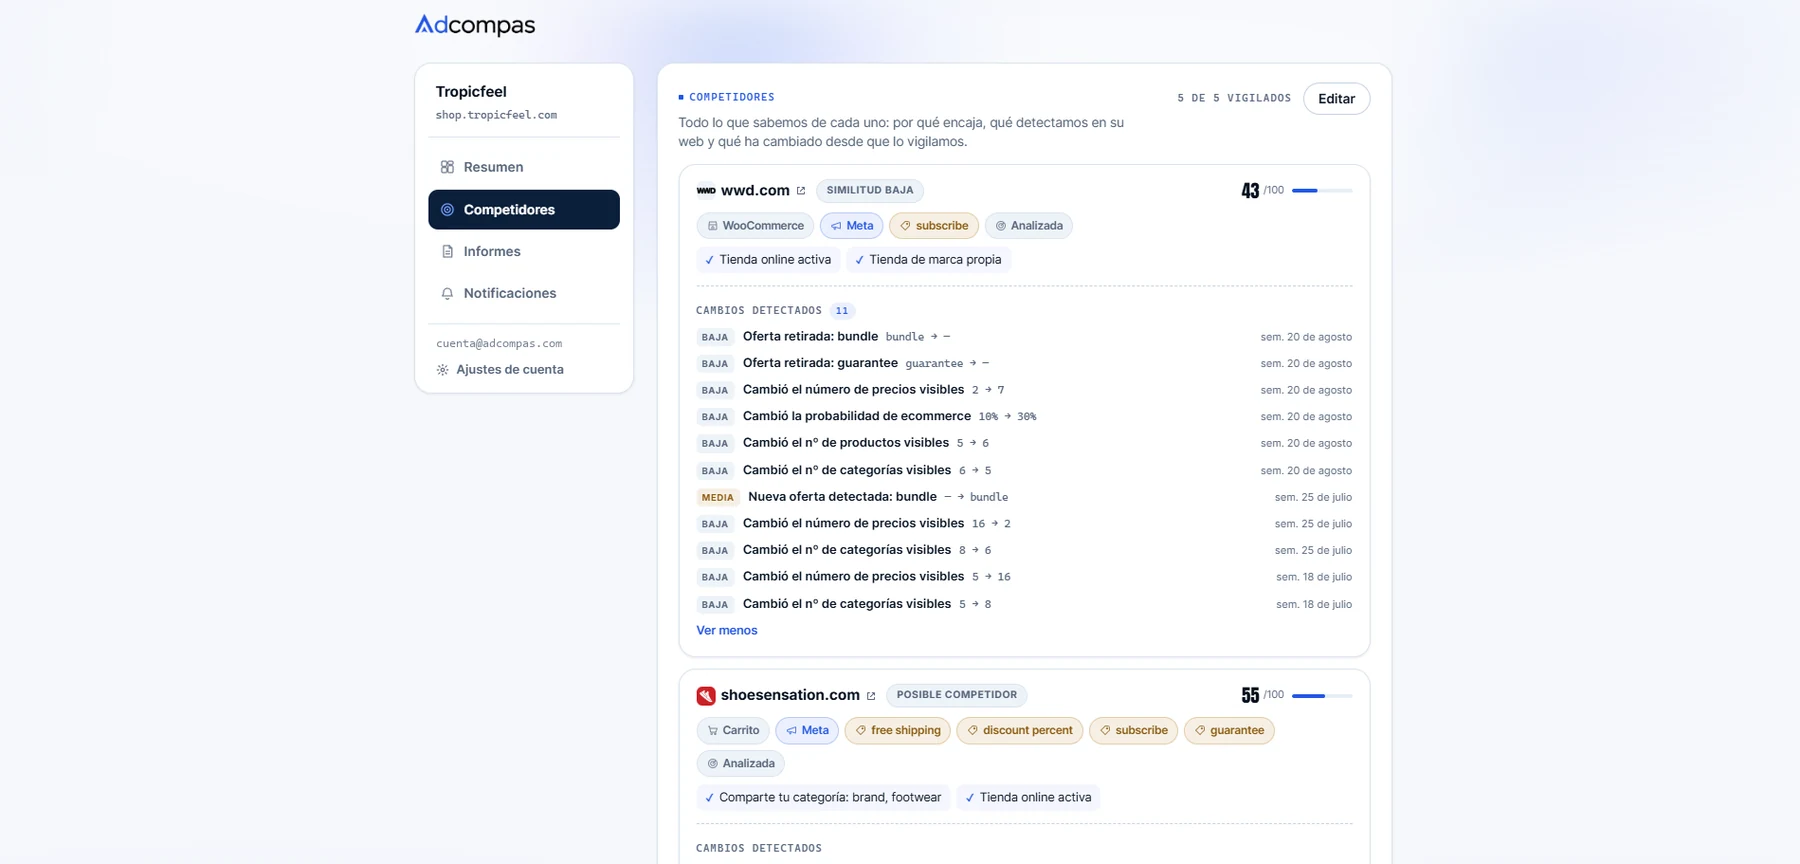Click the Competidores target icon
The width and height of the screenshot is (1800, 864).
(x=447, y=210)
